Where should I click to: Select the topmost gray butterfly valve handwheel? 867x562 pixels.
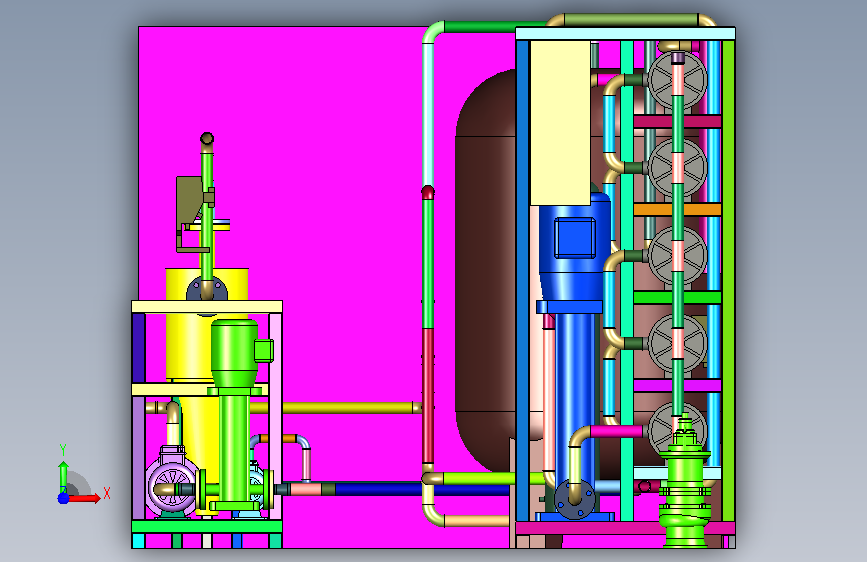(x=677, y=80)
